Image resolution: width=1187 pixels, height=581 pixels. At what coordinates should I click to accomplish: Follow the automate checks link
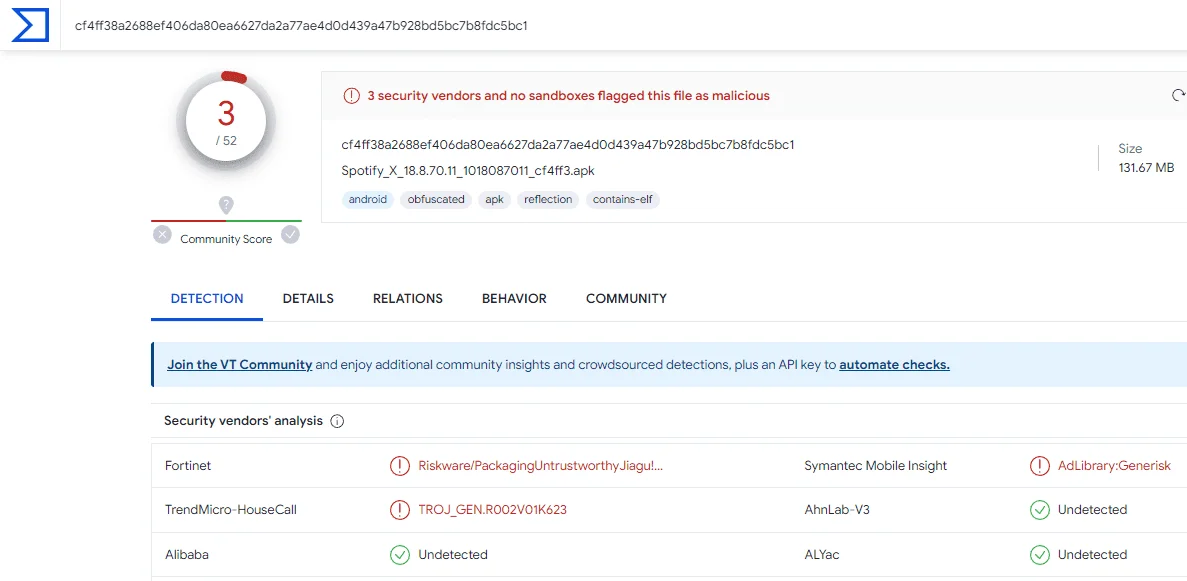click(894, 364)
